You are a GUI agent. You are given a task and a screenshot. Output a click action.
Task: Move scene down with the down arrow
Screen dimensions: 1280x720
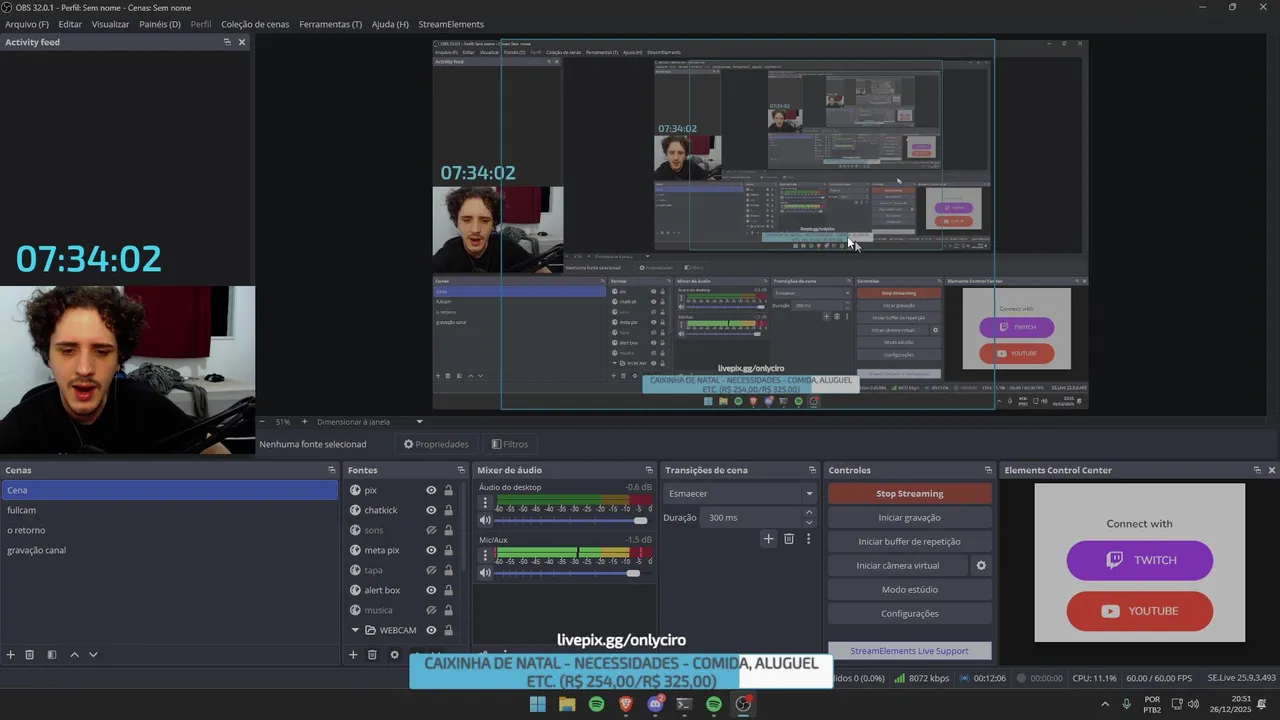tap(93, 655)
